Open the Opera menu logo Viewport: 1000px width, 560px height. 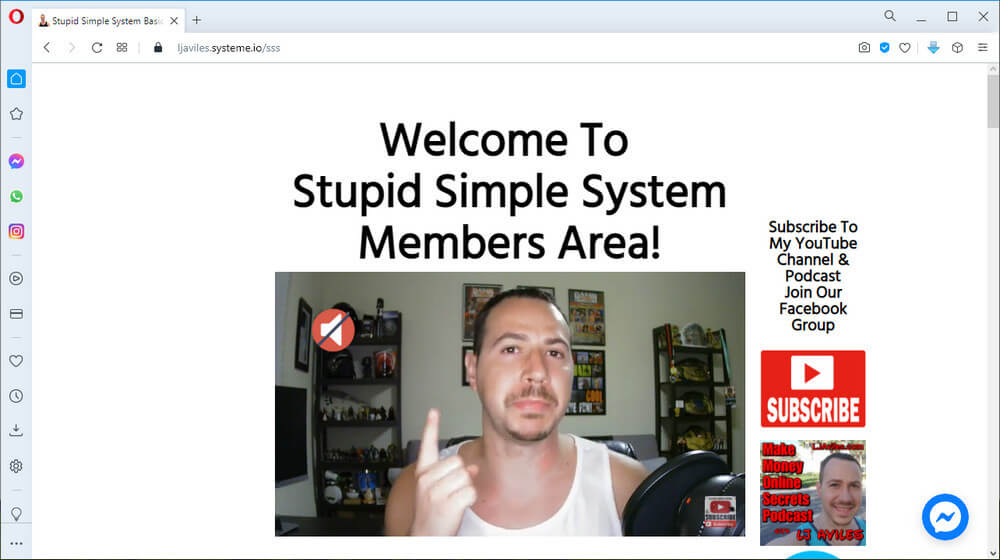coord(16,17)
